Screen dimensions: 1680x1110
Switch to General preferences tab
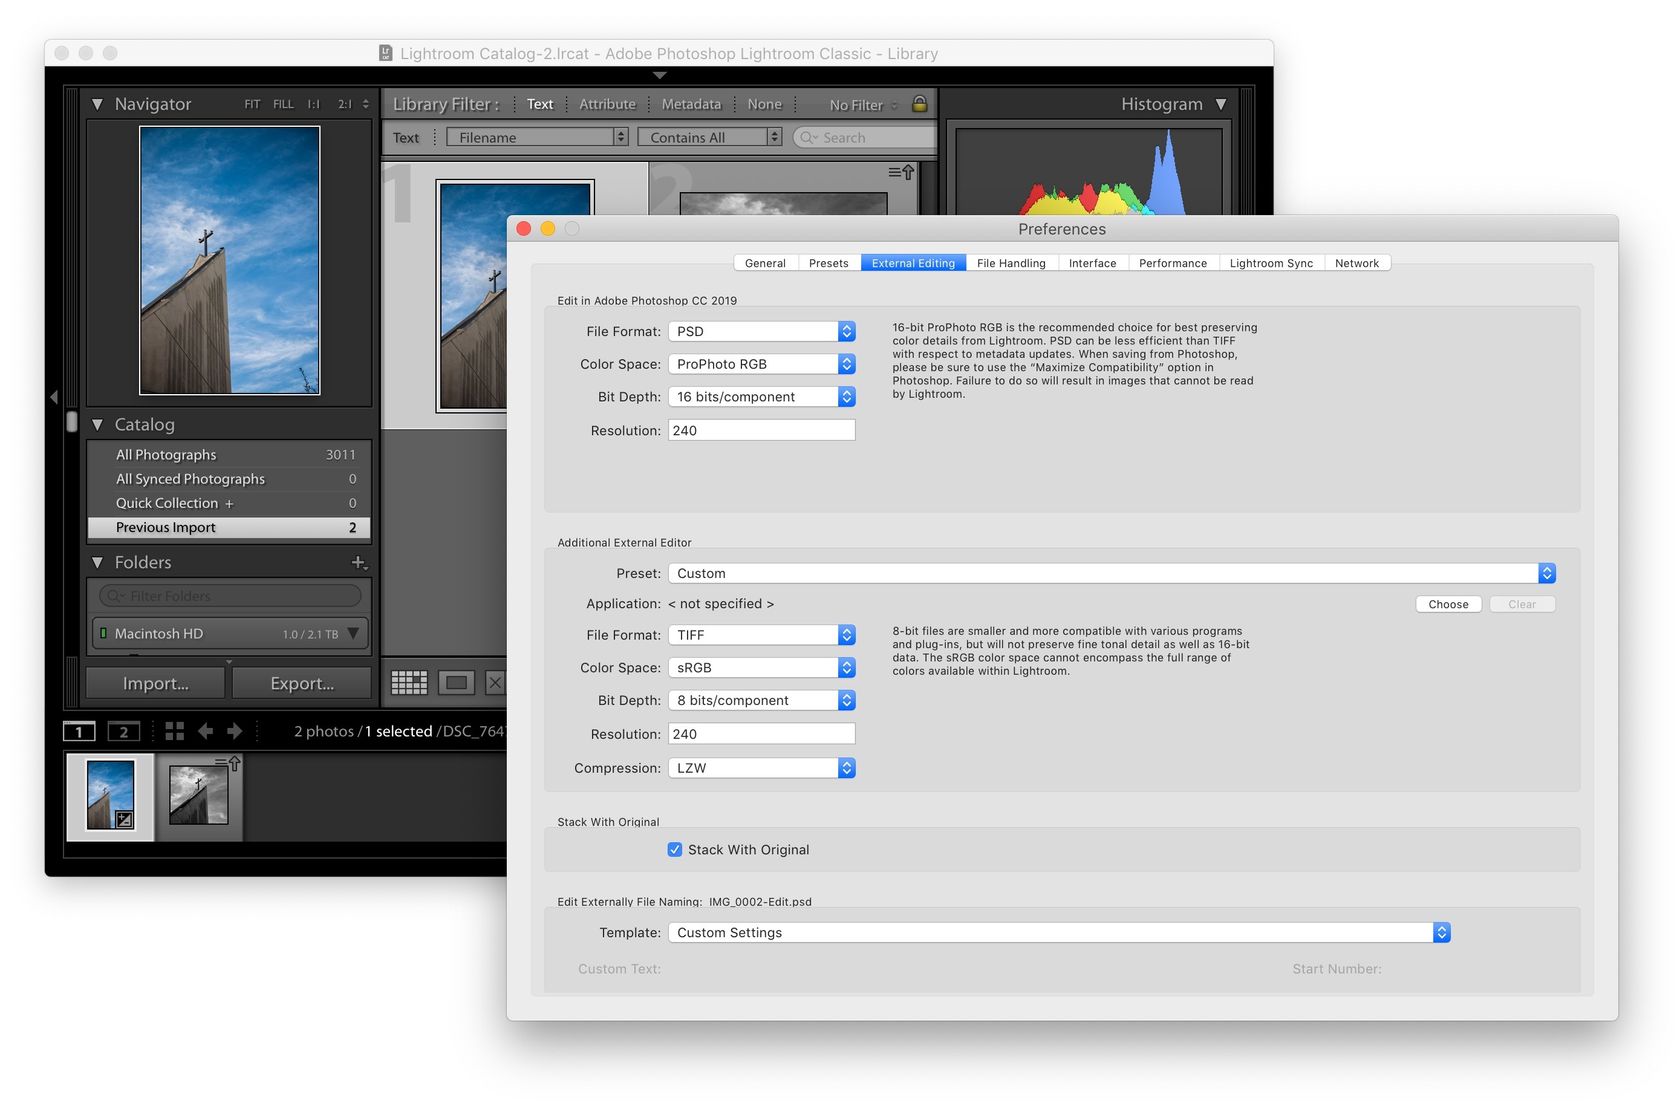point(765,263)
